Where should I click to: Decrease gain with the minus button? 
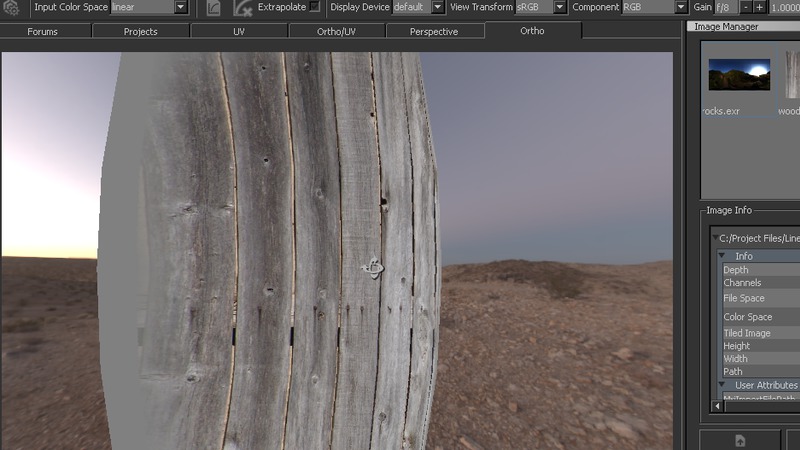point(746,7)
